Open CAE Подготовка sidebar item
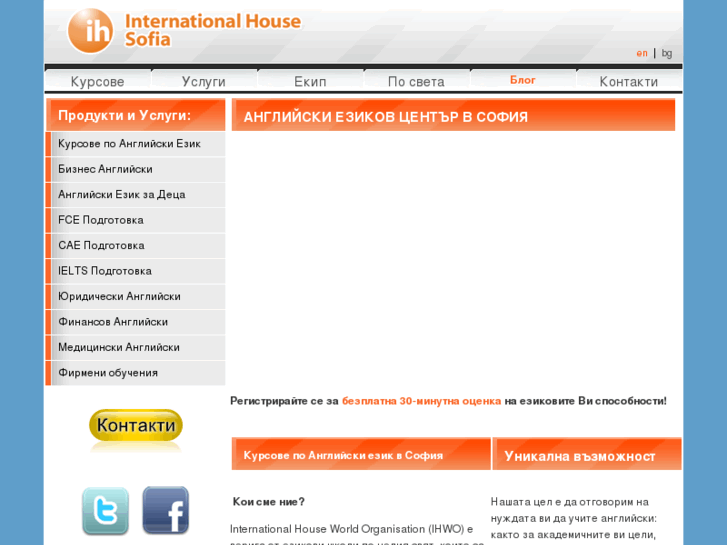This screenshot has width=727, height=545. (135, 246)
